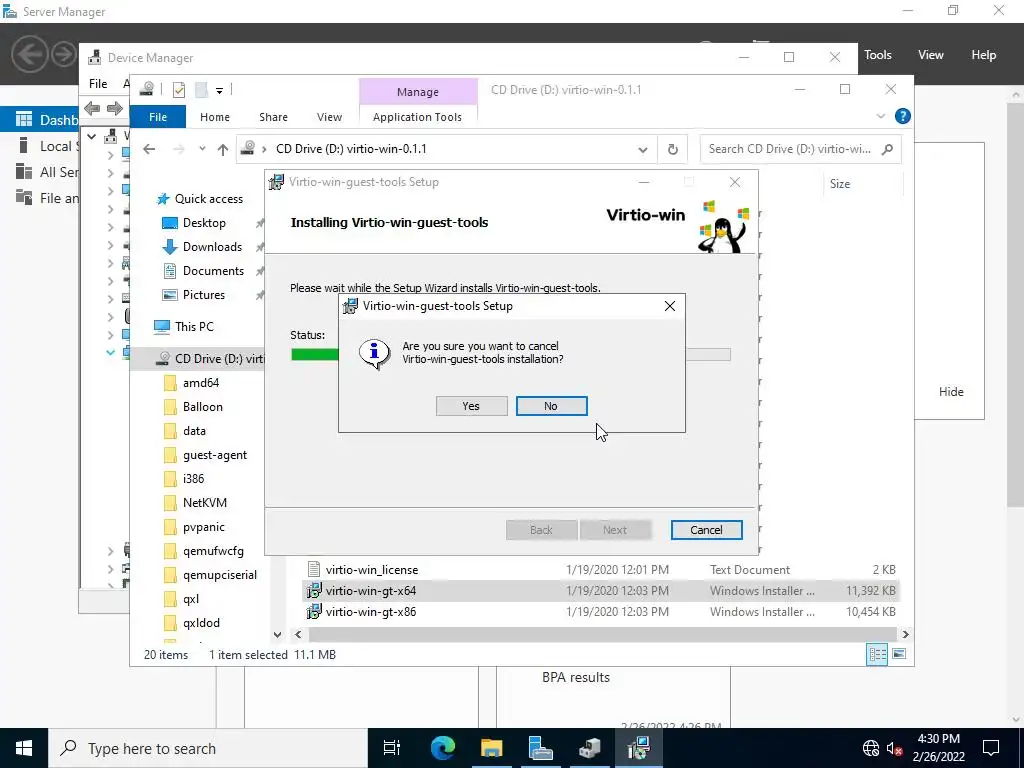Click Hide link in Server Manager

(951, 392)
